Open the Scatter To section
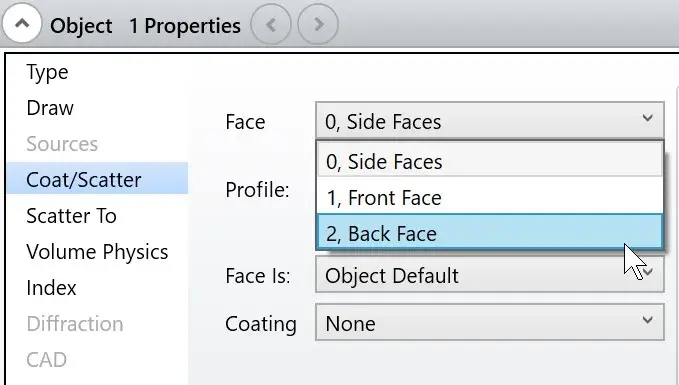Image resolution: width=679 pixels, height=385 pixels. pyautogui.click(x=71, y=216)
